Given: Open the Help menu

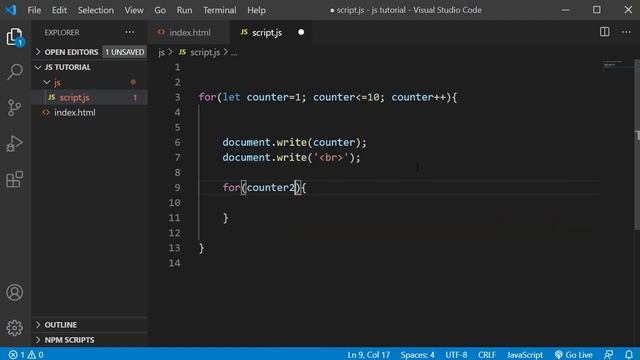Looking at the screenshot, I should 256,10.
